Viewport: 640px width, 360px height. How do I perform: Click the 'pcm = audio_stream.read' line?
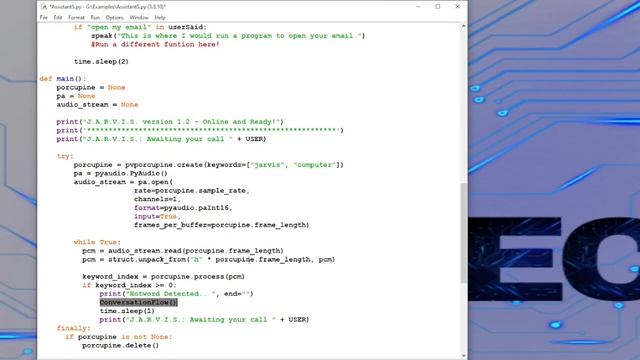pyautogui.click(x=183, y=251)
